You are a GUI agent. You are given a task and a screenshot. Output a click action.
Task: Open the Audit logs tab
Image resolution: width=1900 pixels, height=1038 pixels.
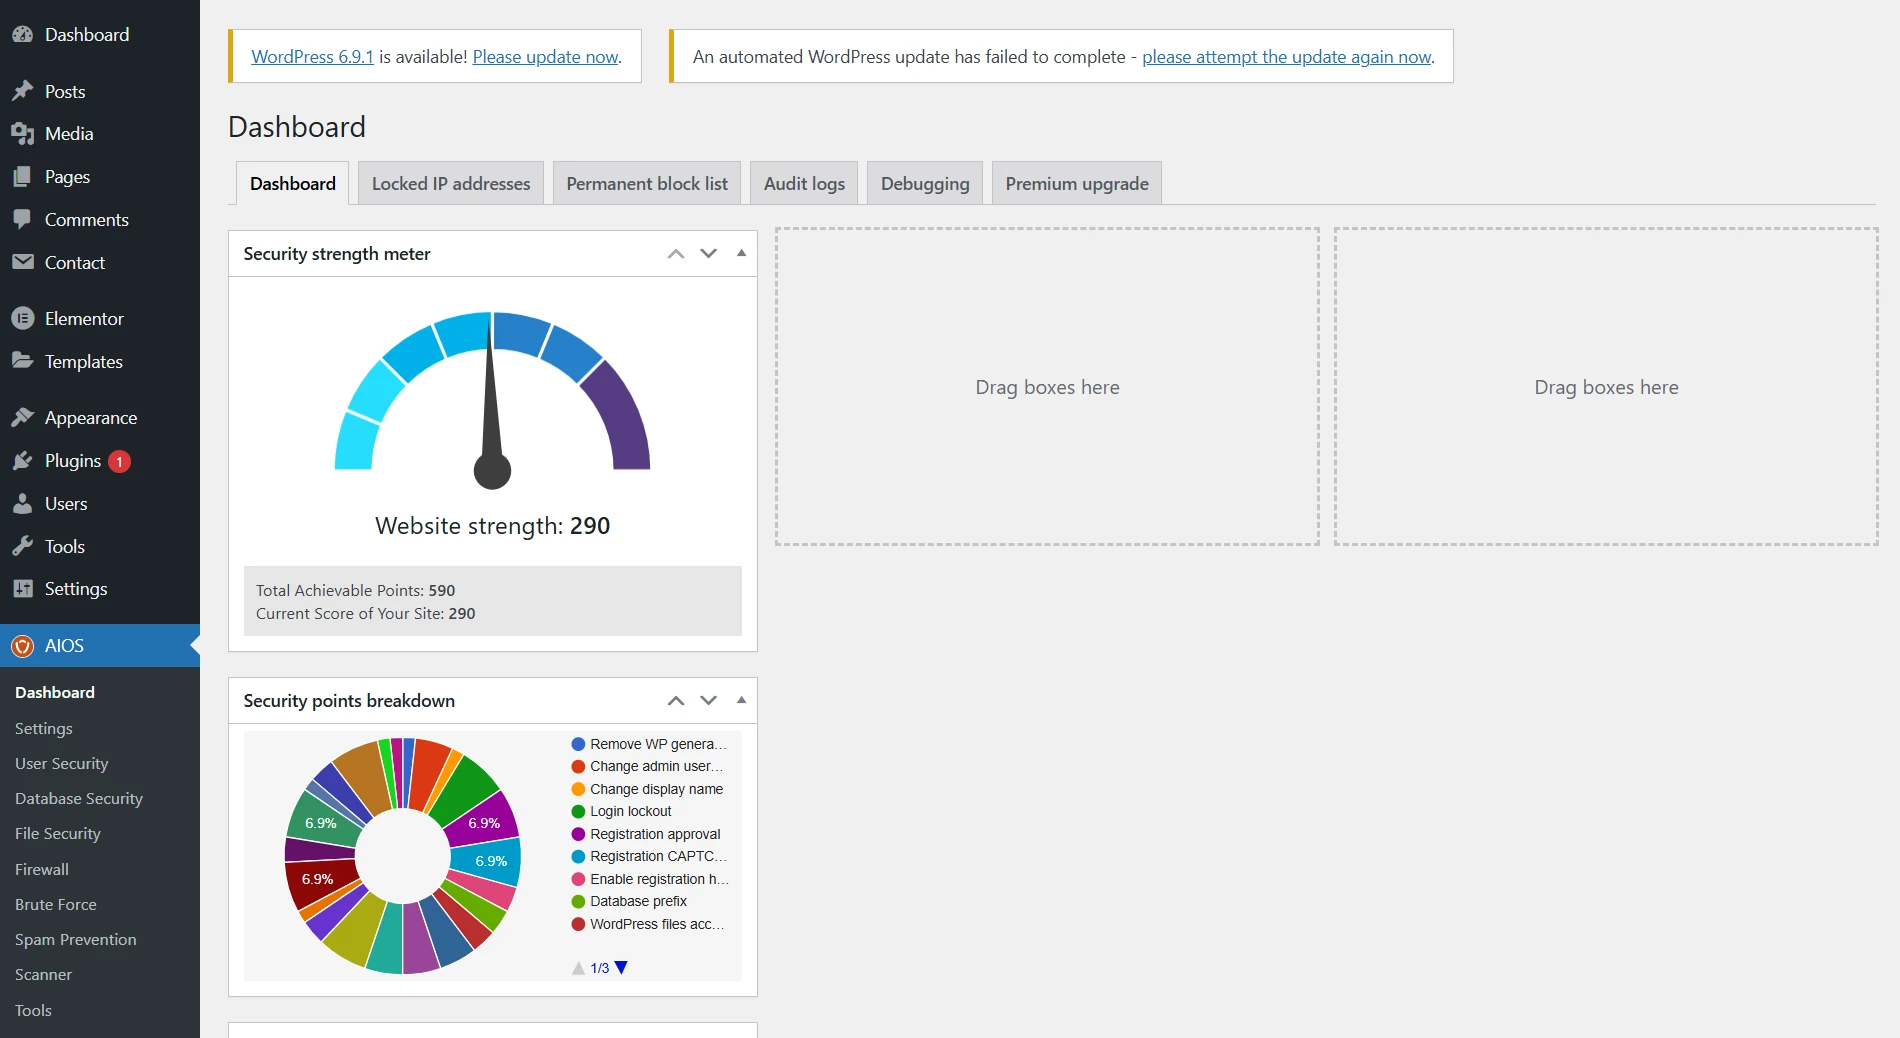coord(804,183)
